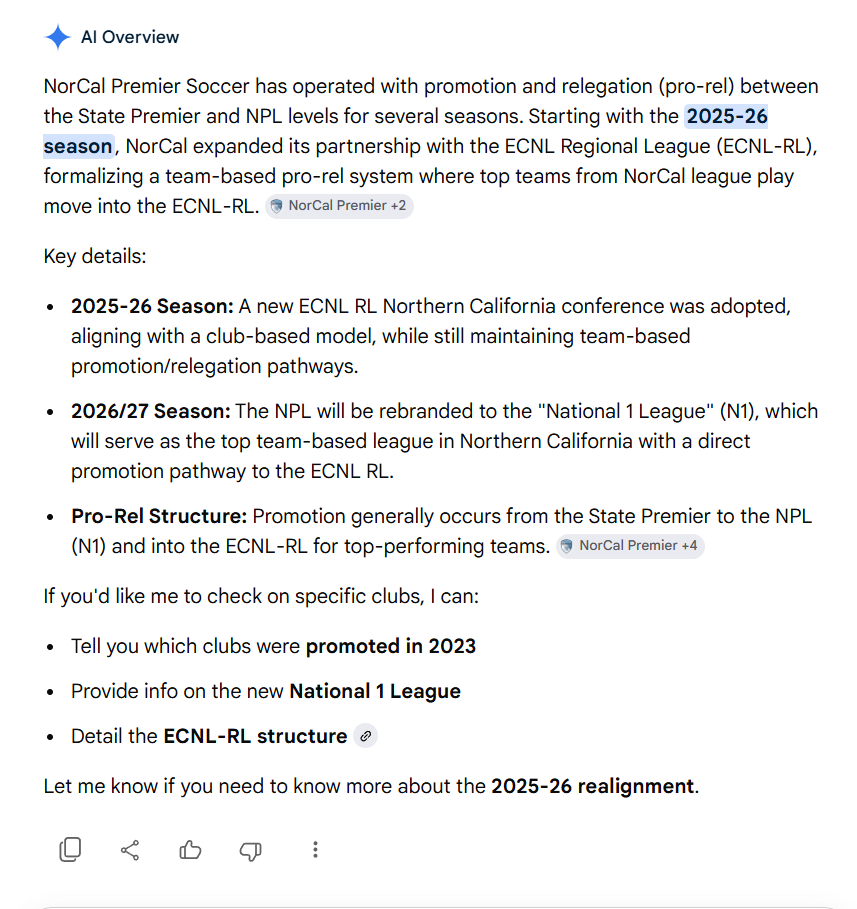Click the copy response icon
Viewport: 857px width, 909px height.
point(70,850)
